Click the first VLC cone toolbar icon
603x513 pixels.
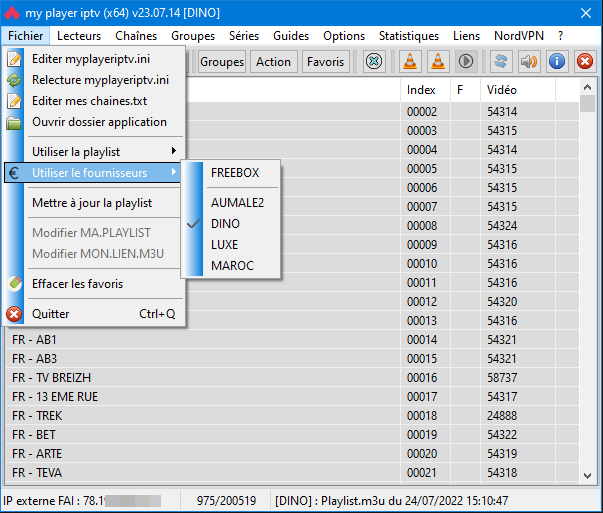(410, 62)
